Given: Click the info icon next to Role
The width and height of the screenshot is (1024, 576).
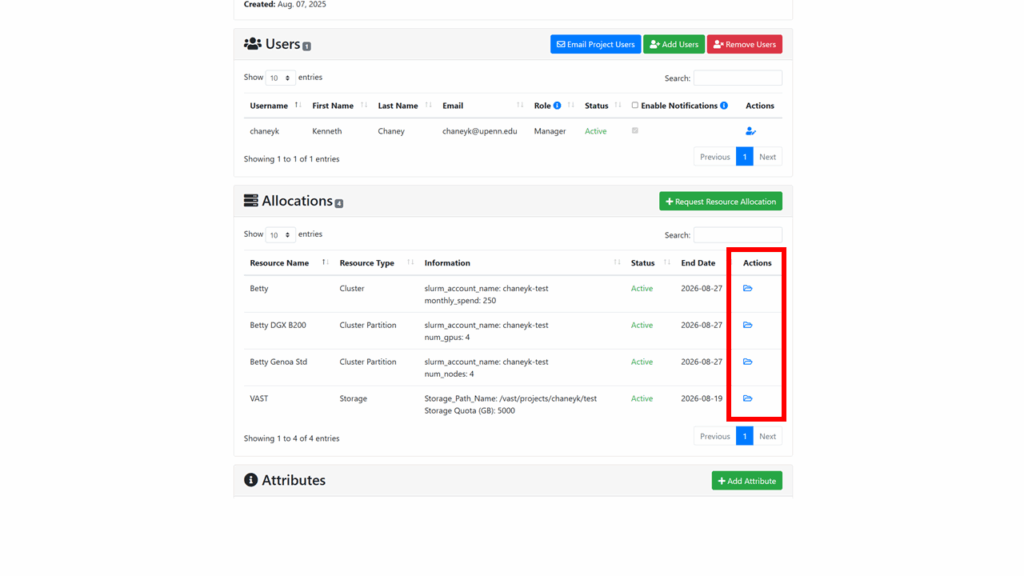Looking at the screenshot, I should click(557, 106).
